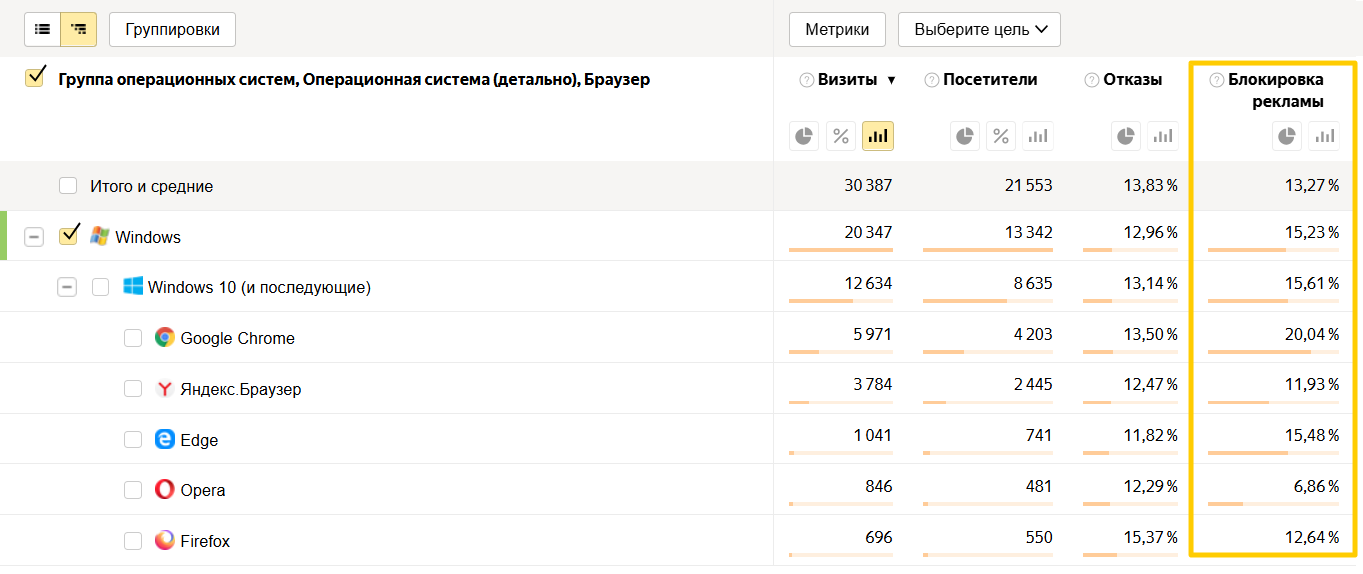This screenshot has width=1363, height=574.
Task: Open the Группировки button
Action: pos(172,29)
